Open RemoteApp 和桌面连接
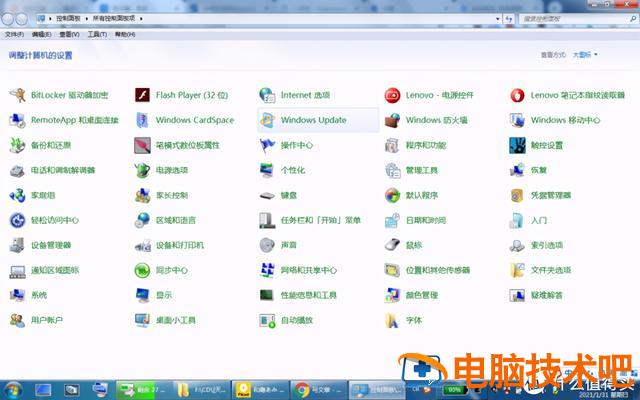The height and width of the screenshot is (400, 640). 64,120
